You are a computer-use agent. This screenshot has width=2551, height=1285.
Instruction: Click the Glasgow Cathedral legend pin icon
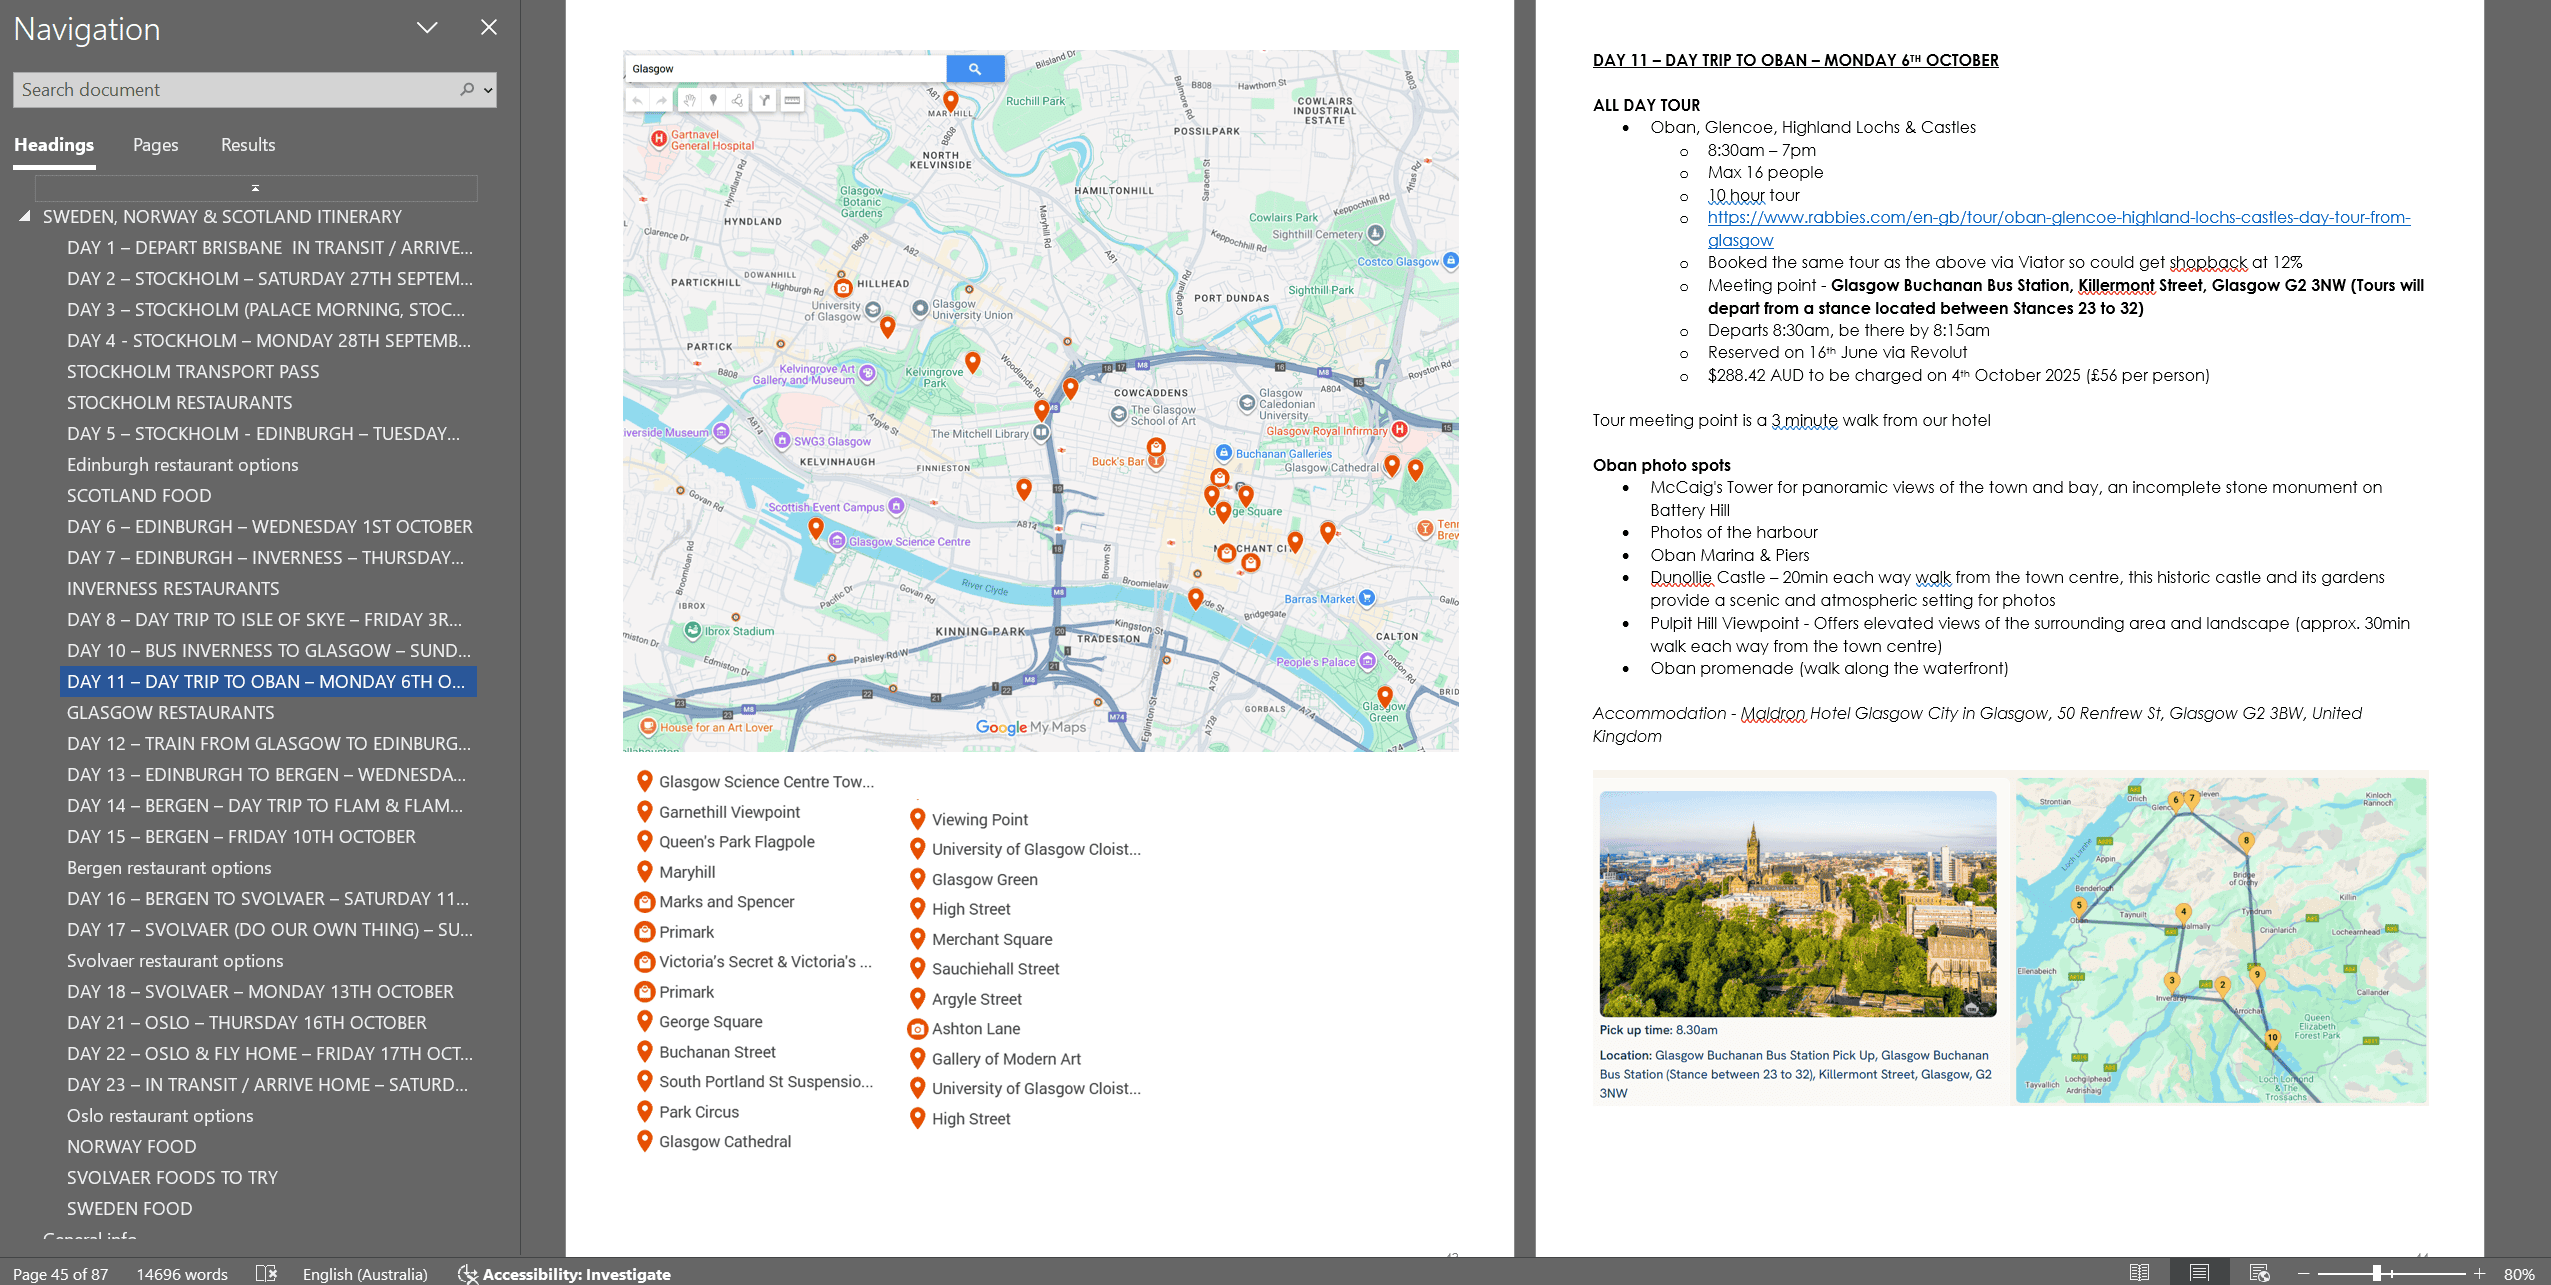coord(645,1141)
